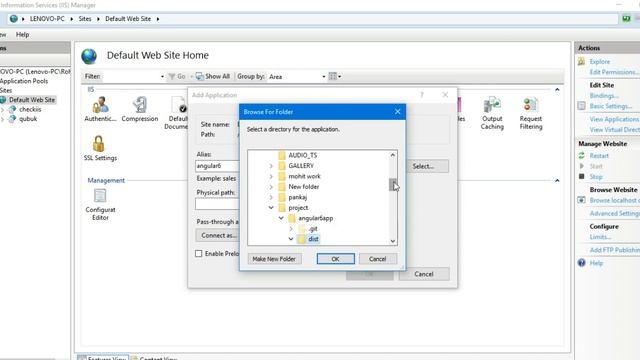The width and height of the screenshot is (640, 360).
Task: Click the Default Web Site breadcrumb
Action: click(x=128, y=19)
